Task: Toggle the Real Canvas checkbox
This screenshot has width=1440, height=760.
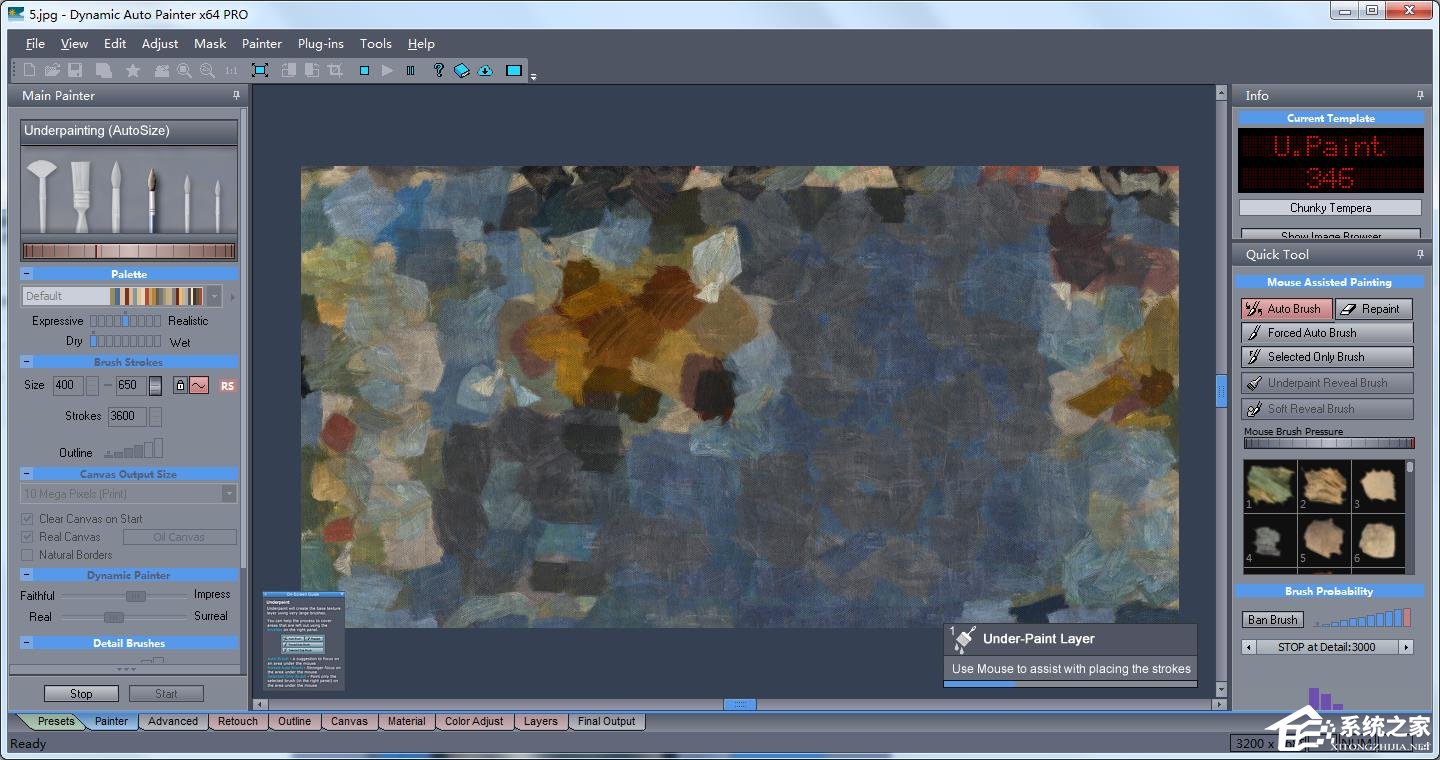Action: tap(28, 537)
